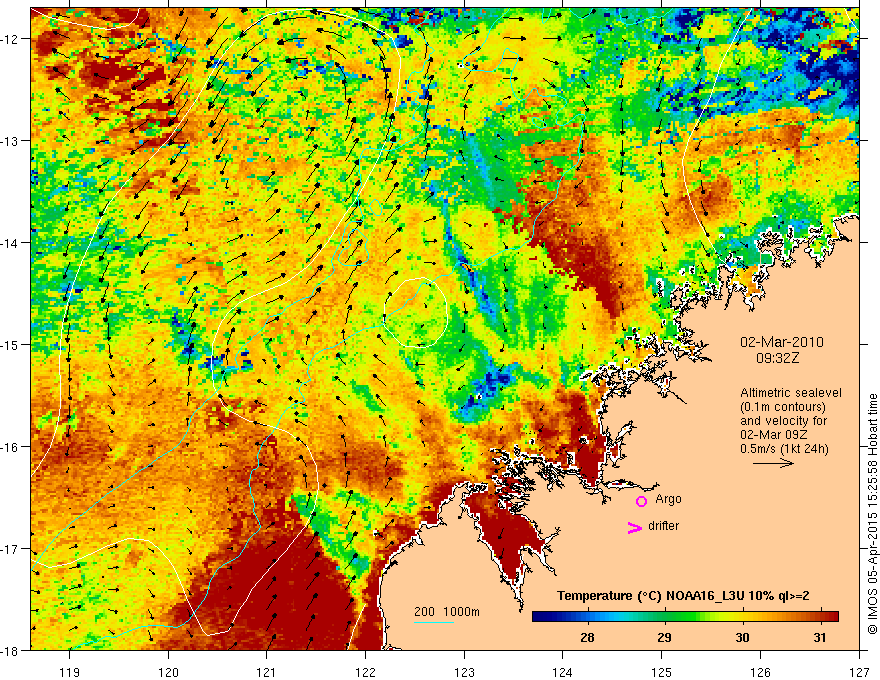Click the magenta Argo circle legend symbol
The height and width of the screenshot is (680, 880).
(641, 502)
